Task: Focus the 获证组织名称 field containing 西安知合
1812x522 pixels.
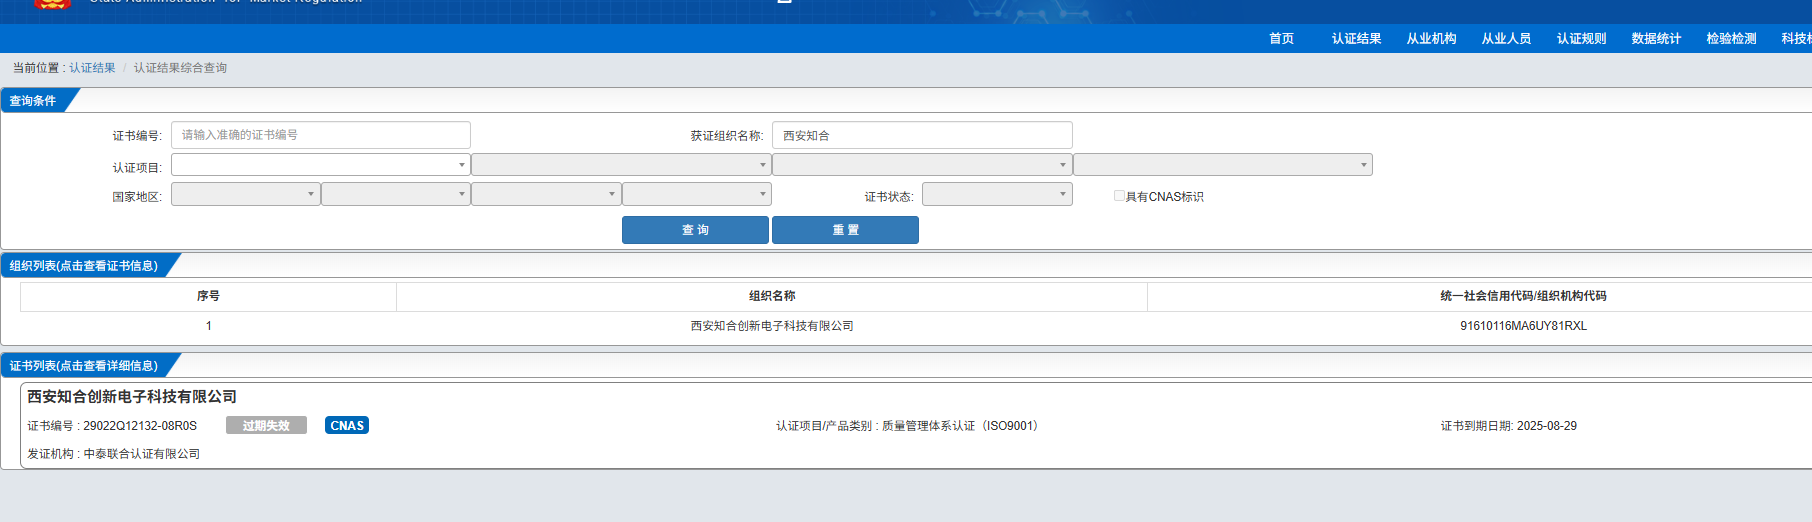Action: 922,135
